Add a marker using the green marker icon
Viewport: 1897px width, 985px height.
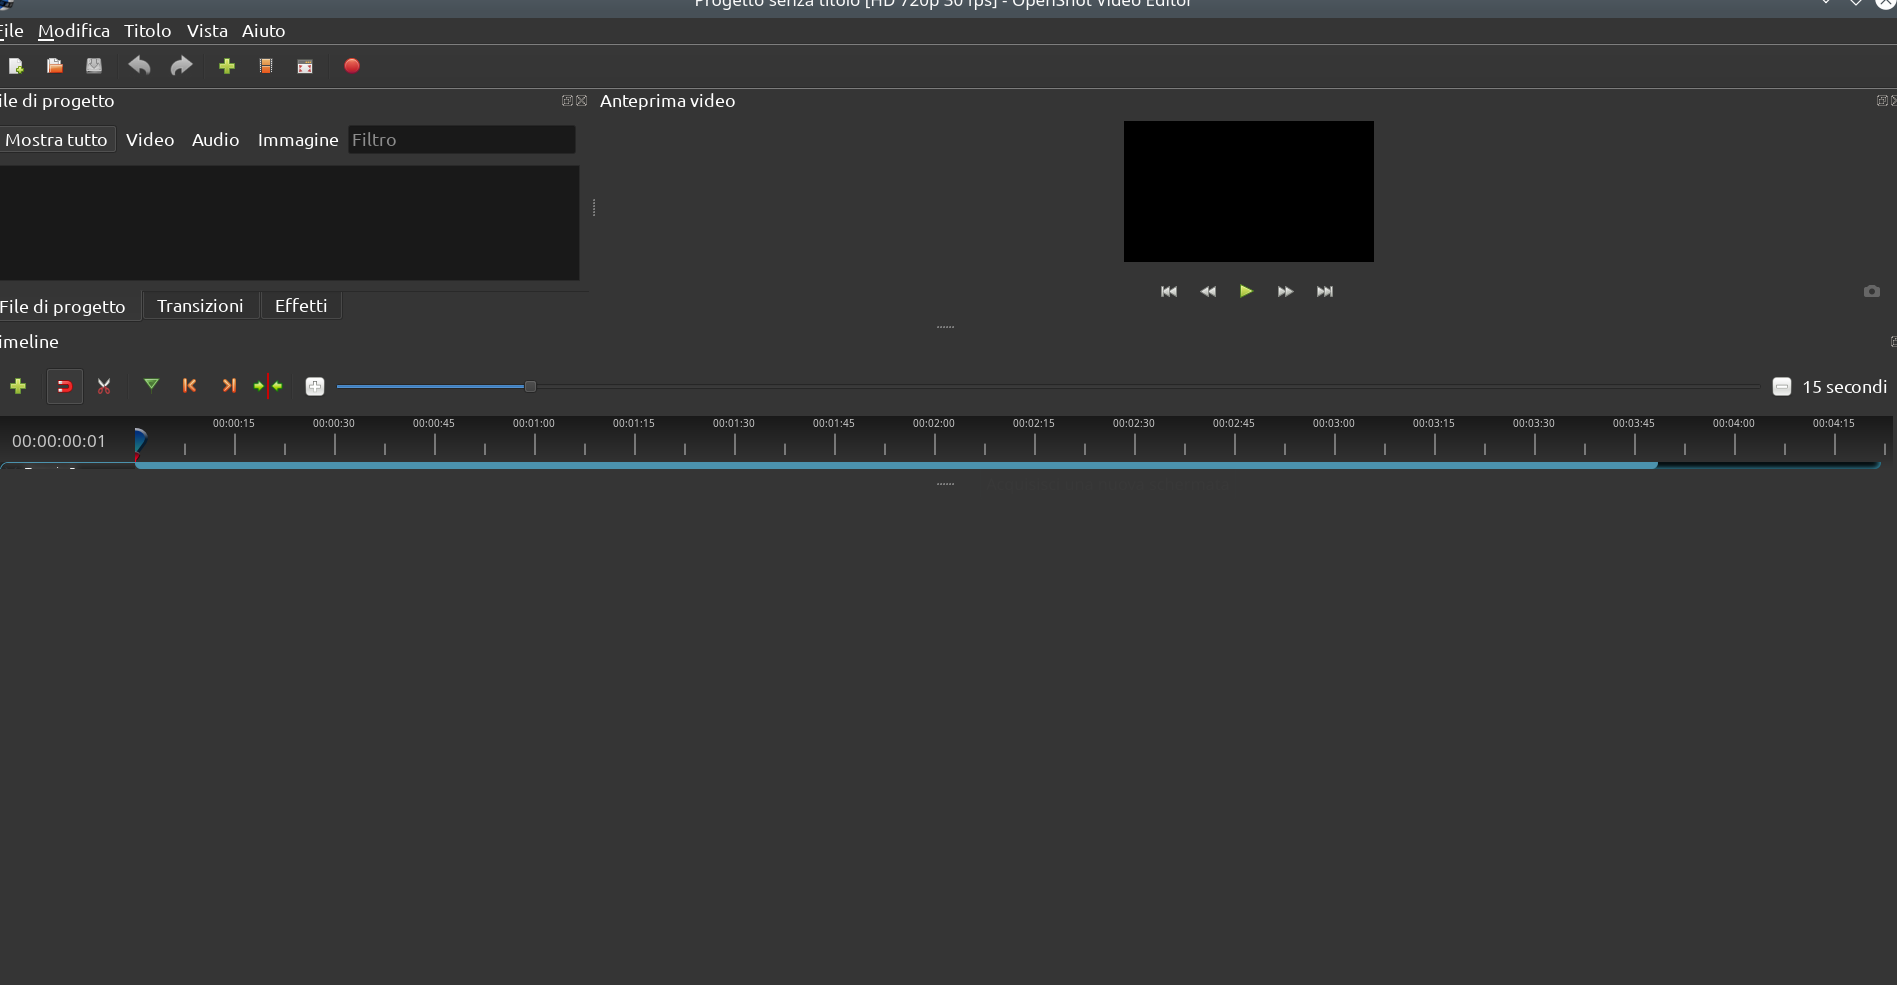click(151, 386)
